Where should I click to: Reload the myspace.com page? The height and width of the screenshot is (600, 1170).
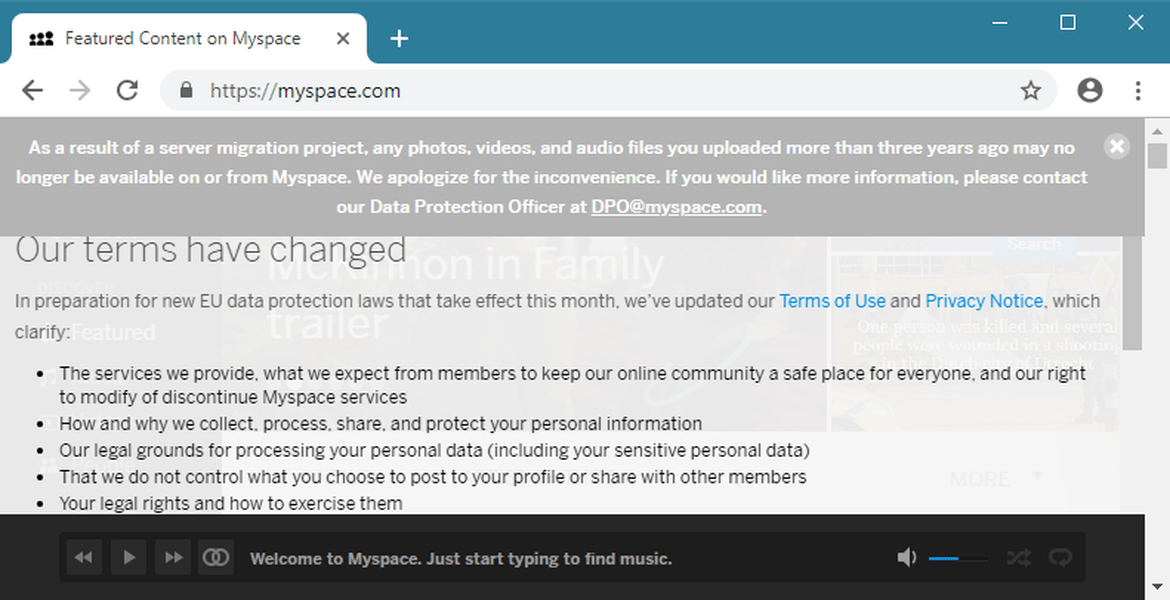(x=127, y=90)
